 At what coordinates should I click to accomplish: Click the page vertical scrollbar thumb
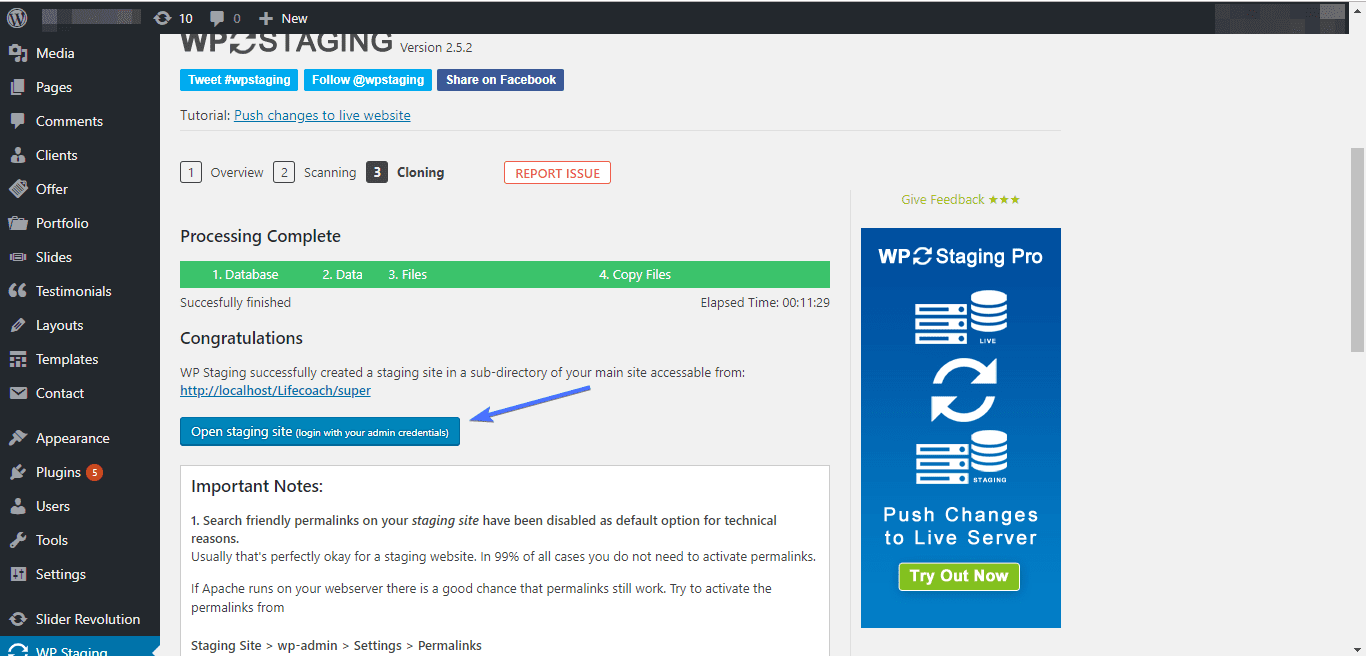click(x=1357, y=250)
